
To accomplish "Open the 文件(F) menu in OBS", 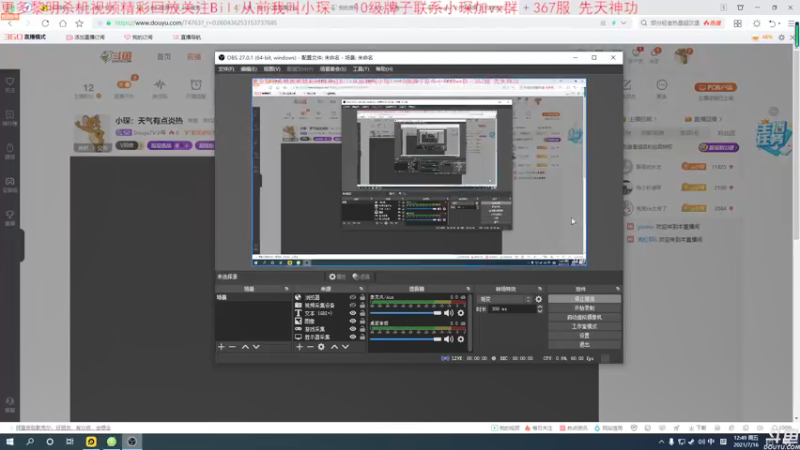I will click(226, 69).
